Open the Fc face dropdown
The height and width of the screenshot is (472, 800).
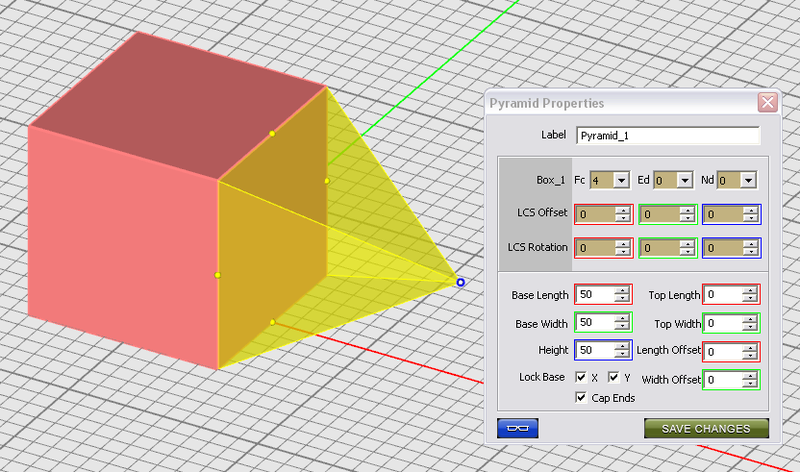621,180
